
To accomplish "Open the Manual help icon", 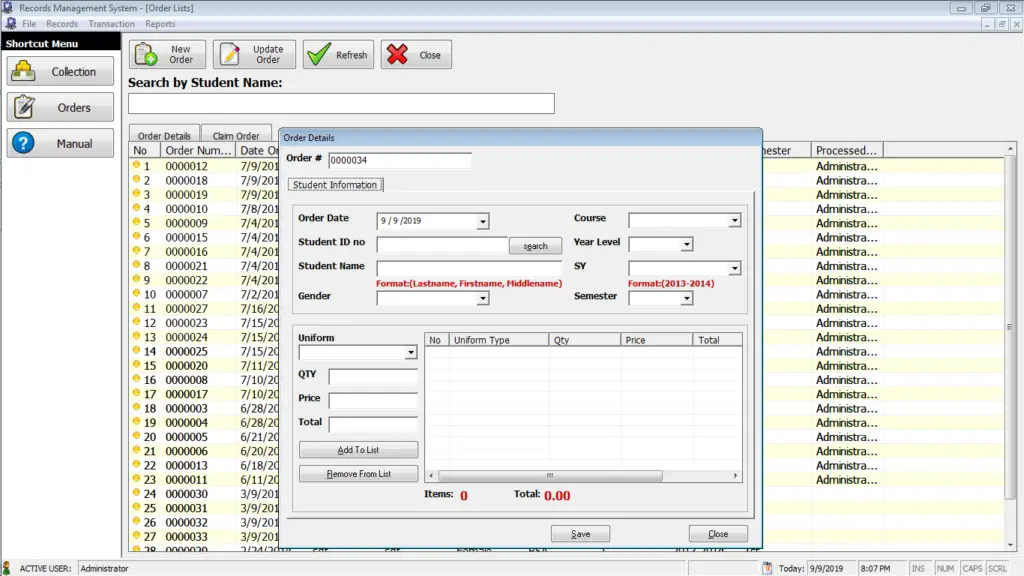I will pos(60,143).
